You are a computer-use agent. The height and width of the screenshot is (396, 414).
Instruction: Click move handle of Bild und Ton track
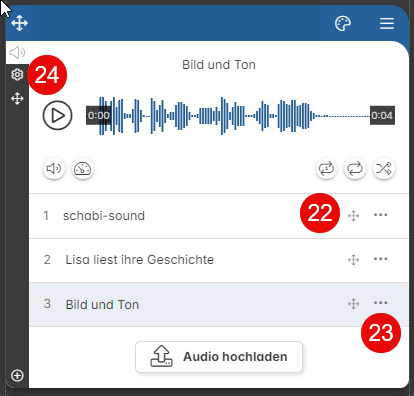click(353, 304)
